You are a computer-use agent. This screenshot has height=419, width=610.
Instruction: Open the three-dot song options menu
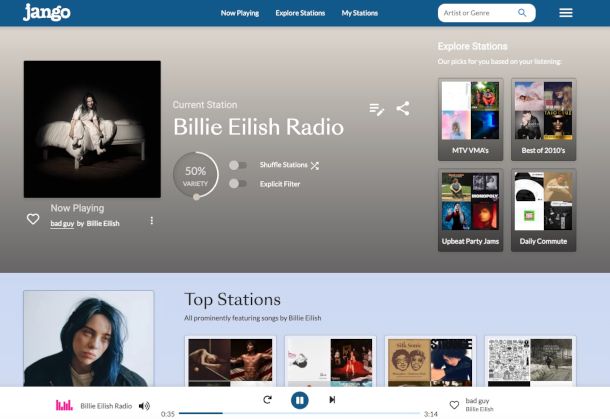click(151, 221)
